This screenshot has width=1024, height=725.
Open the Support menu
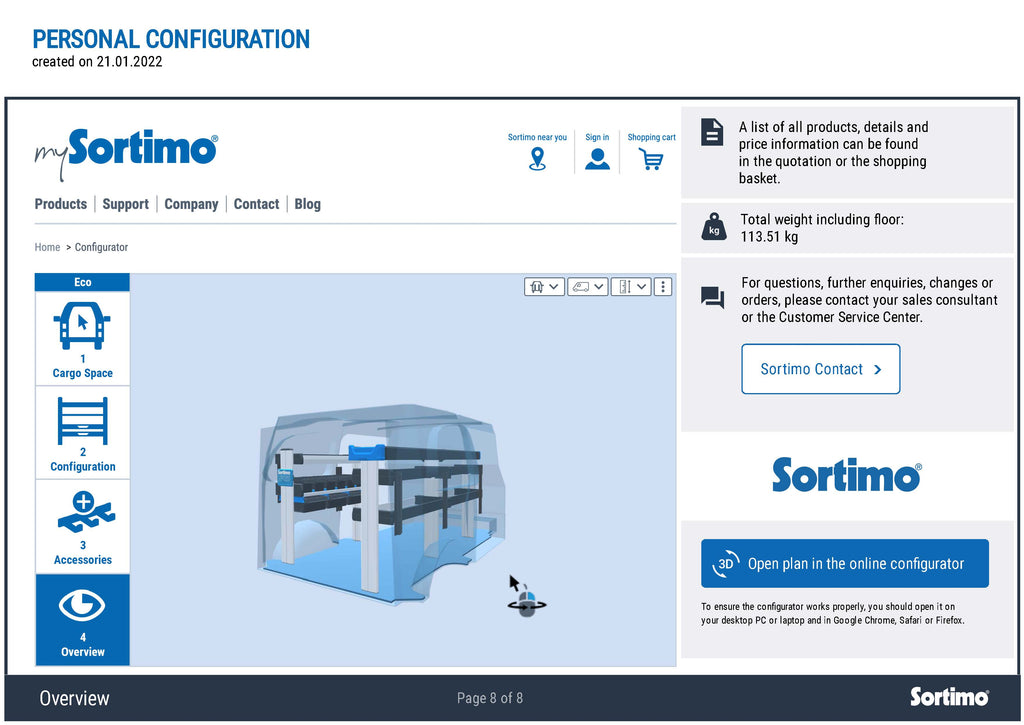tap(125, 204)
